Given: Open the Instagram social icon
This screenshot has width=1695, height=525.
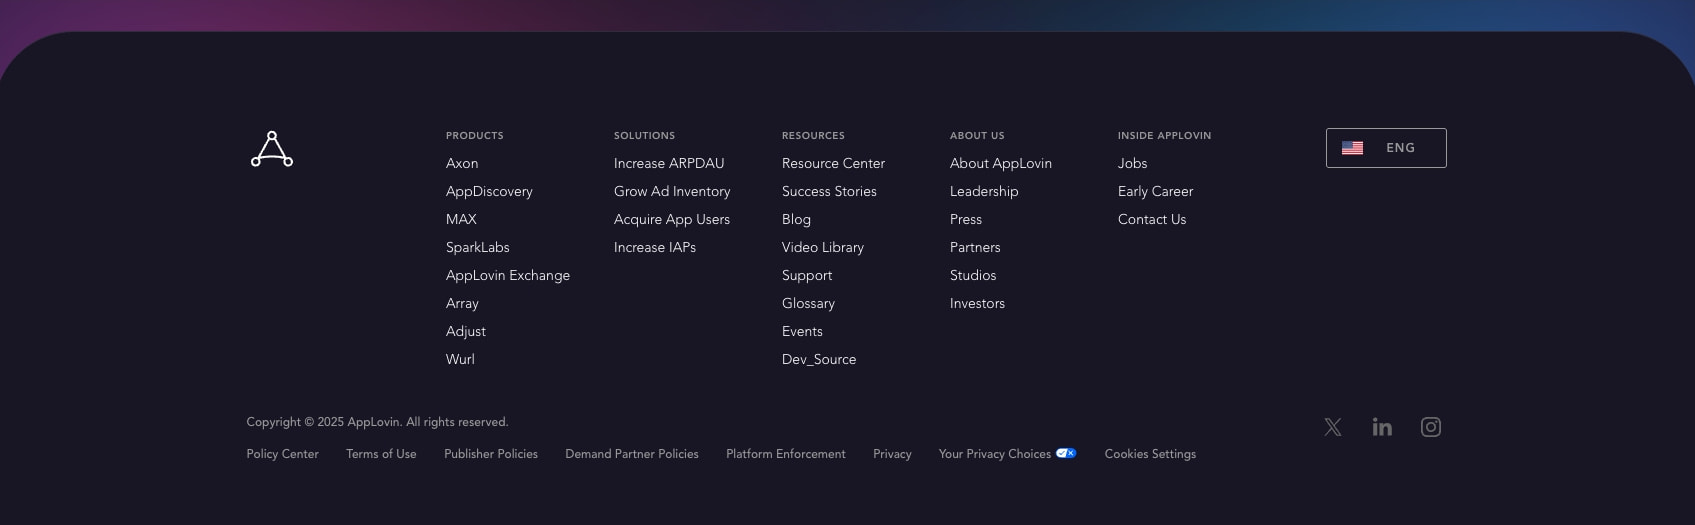Looking at the screenshot, I should pos(1431,427).
